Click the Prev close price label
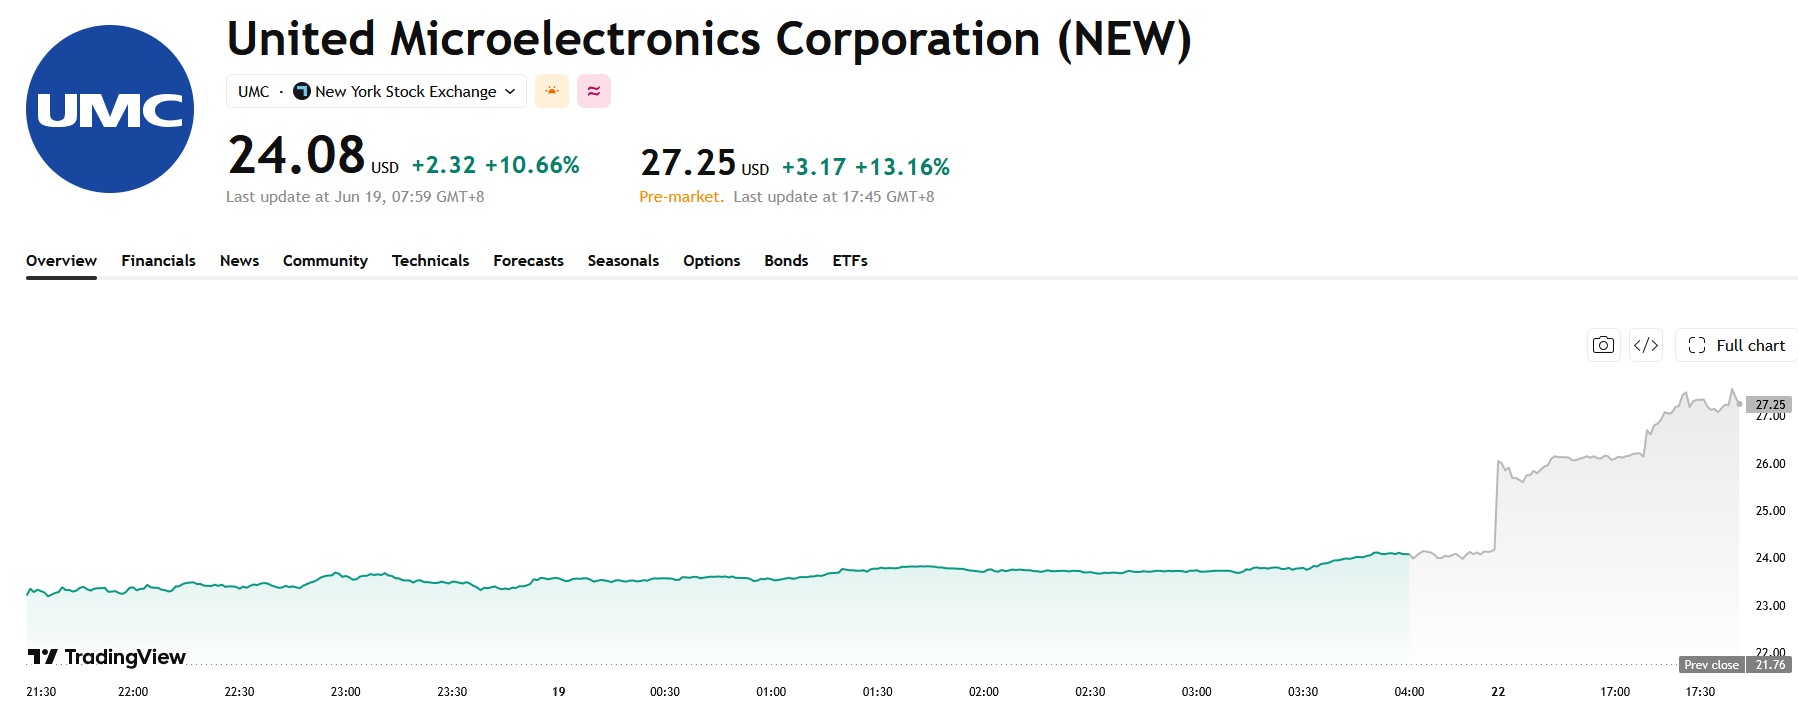Screen dimensions: 1798x724 [1711, 665]
